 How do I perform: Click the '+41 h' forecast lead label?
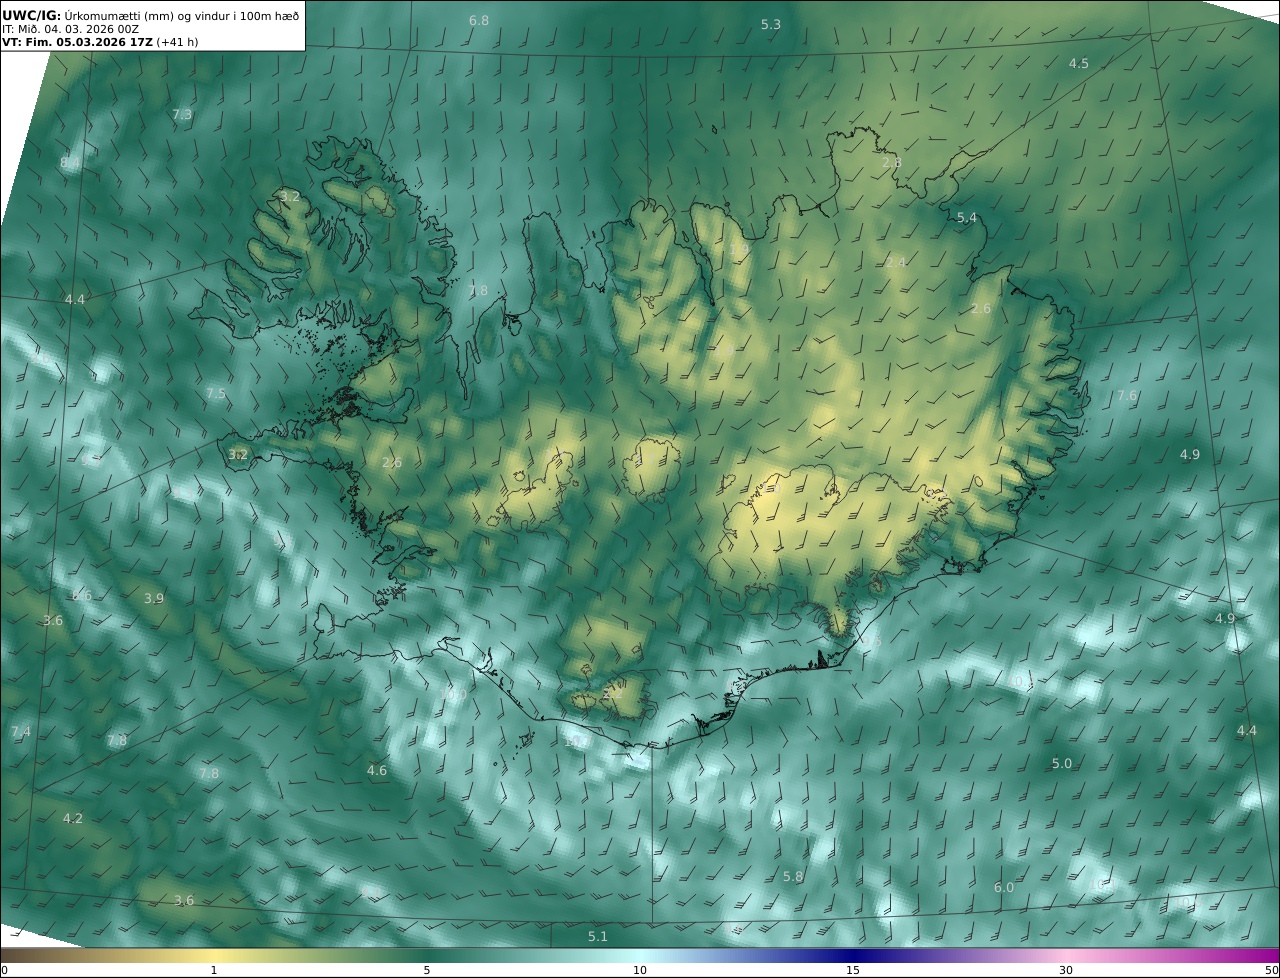point(177,42)
